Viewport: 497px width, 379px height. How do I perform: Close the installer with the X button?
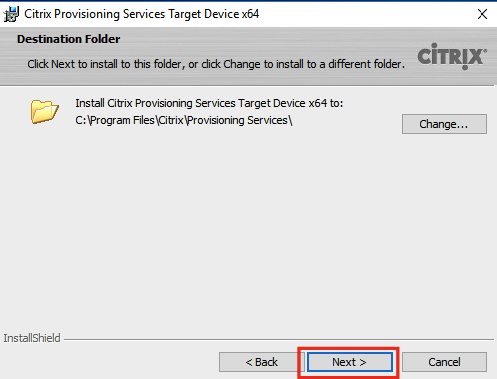click(482, 14)
